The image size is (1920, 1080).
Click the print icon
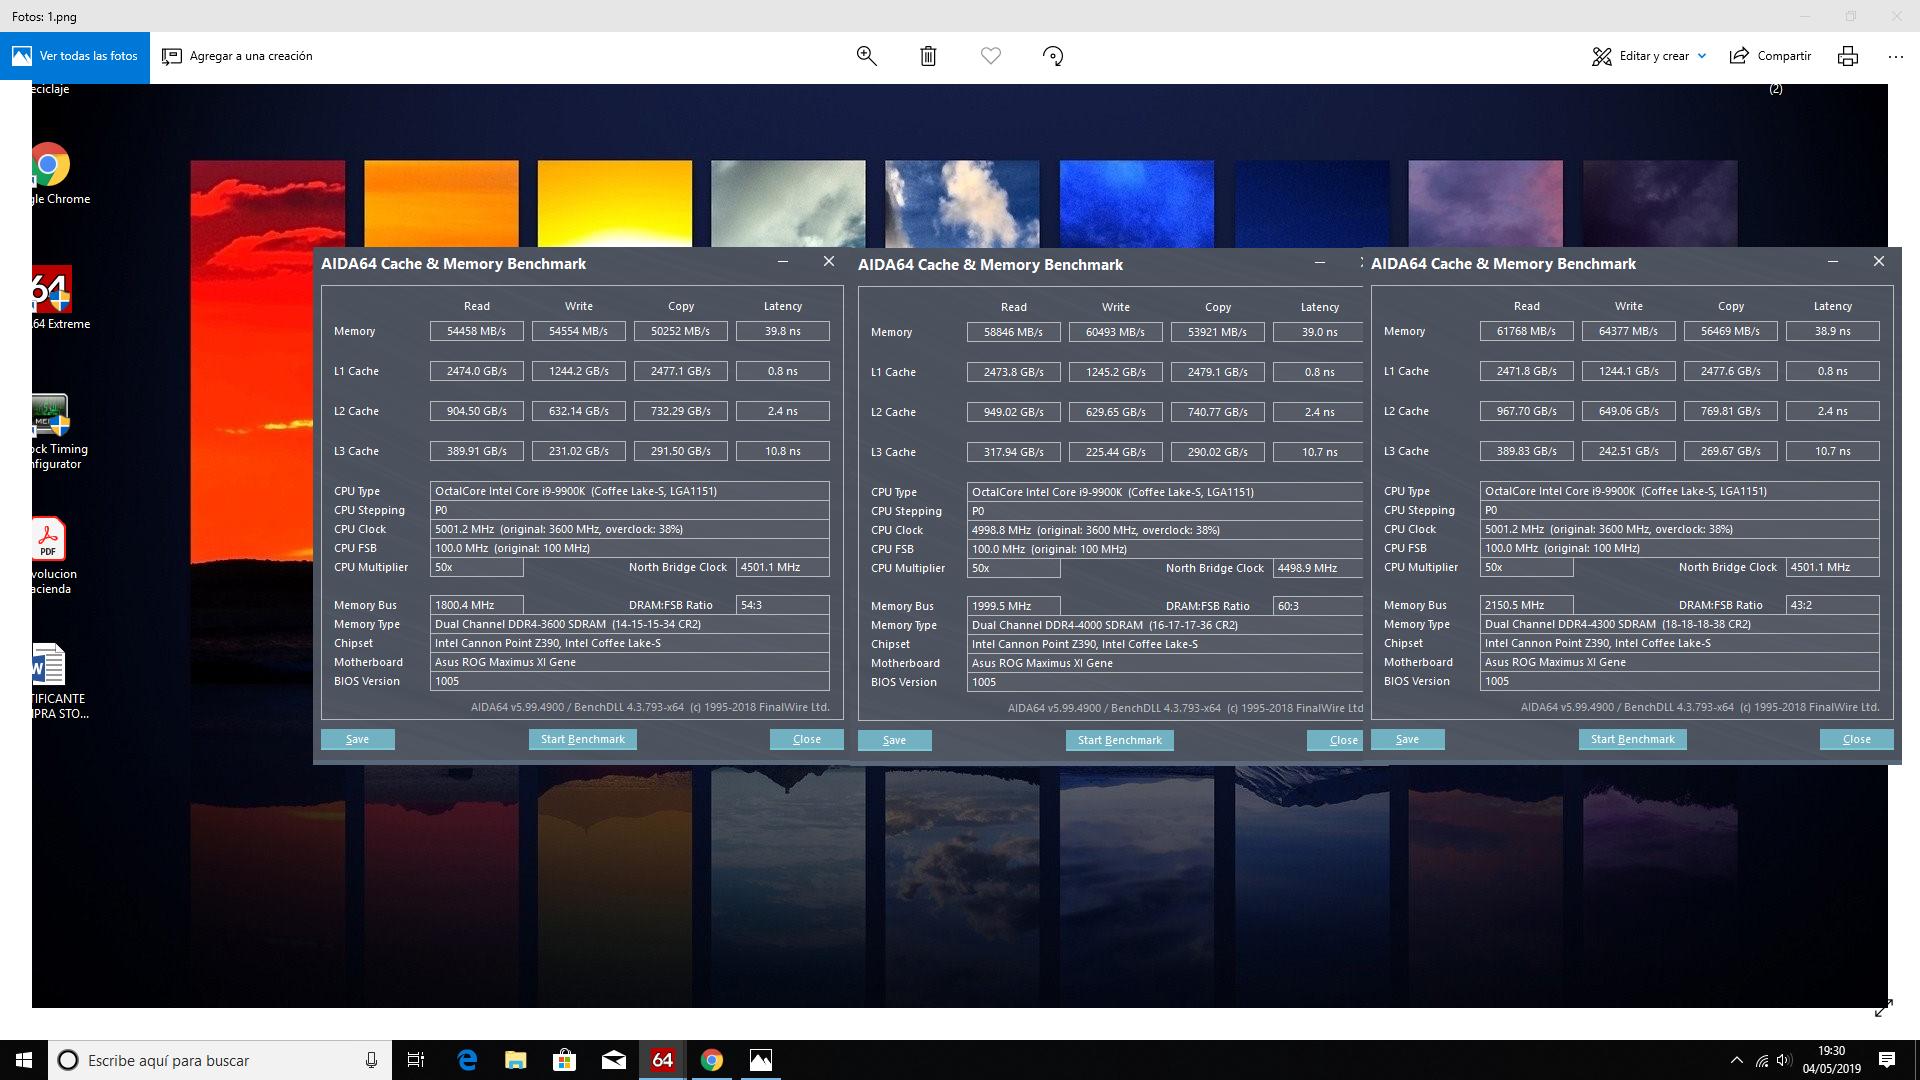(x=1847, y=56)
